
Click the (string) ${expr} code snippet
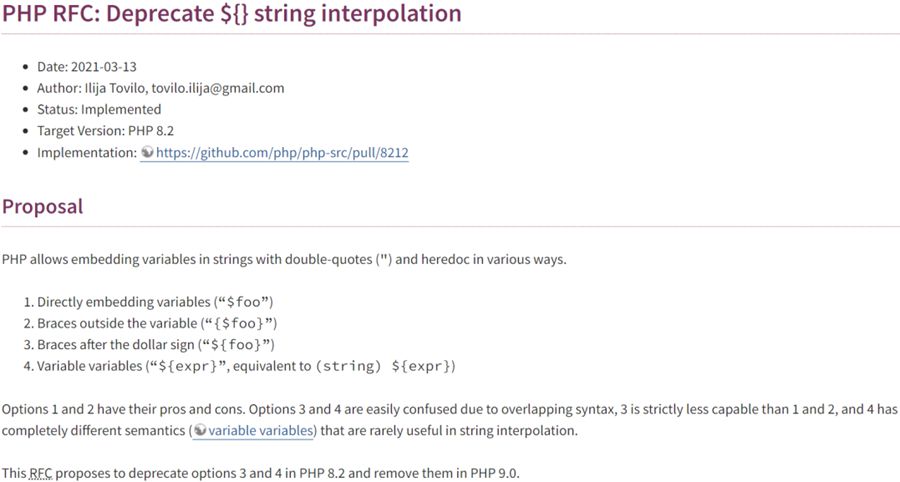tap(386, 366)
